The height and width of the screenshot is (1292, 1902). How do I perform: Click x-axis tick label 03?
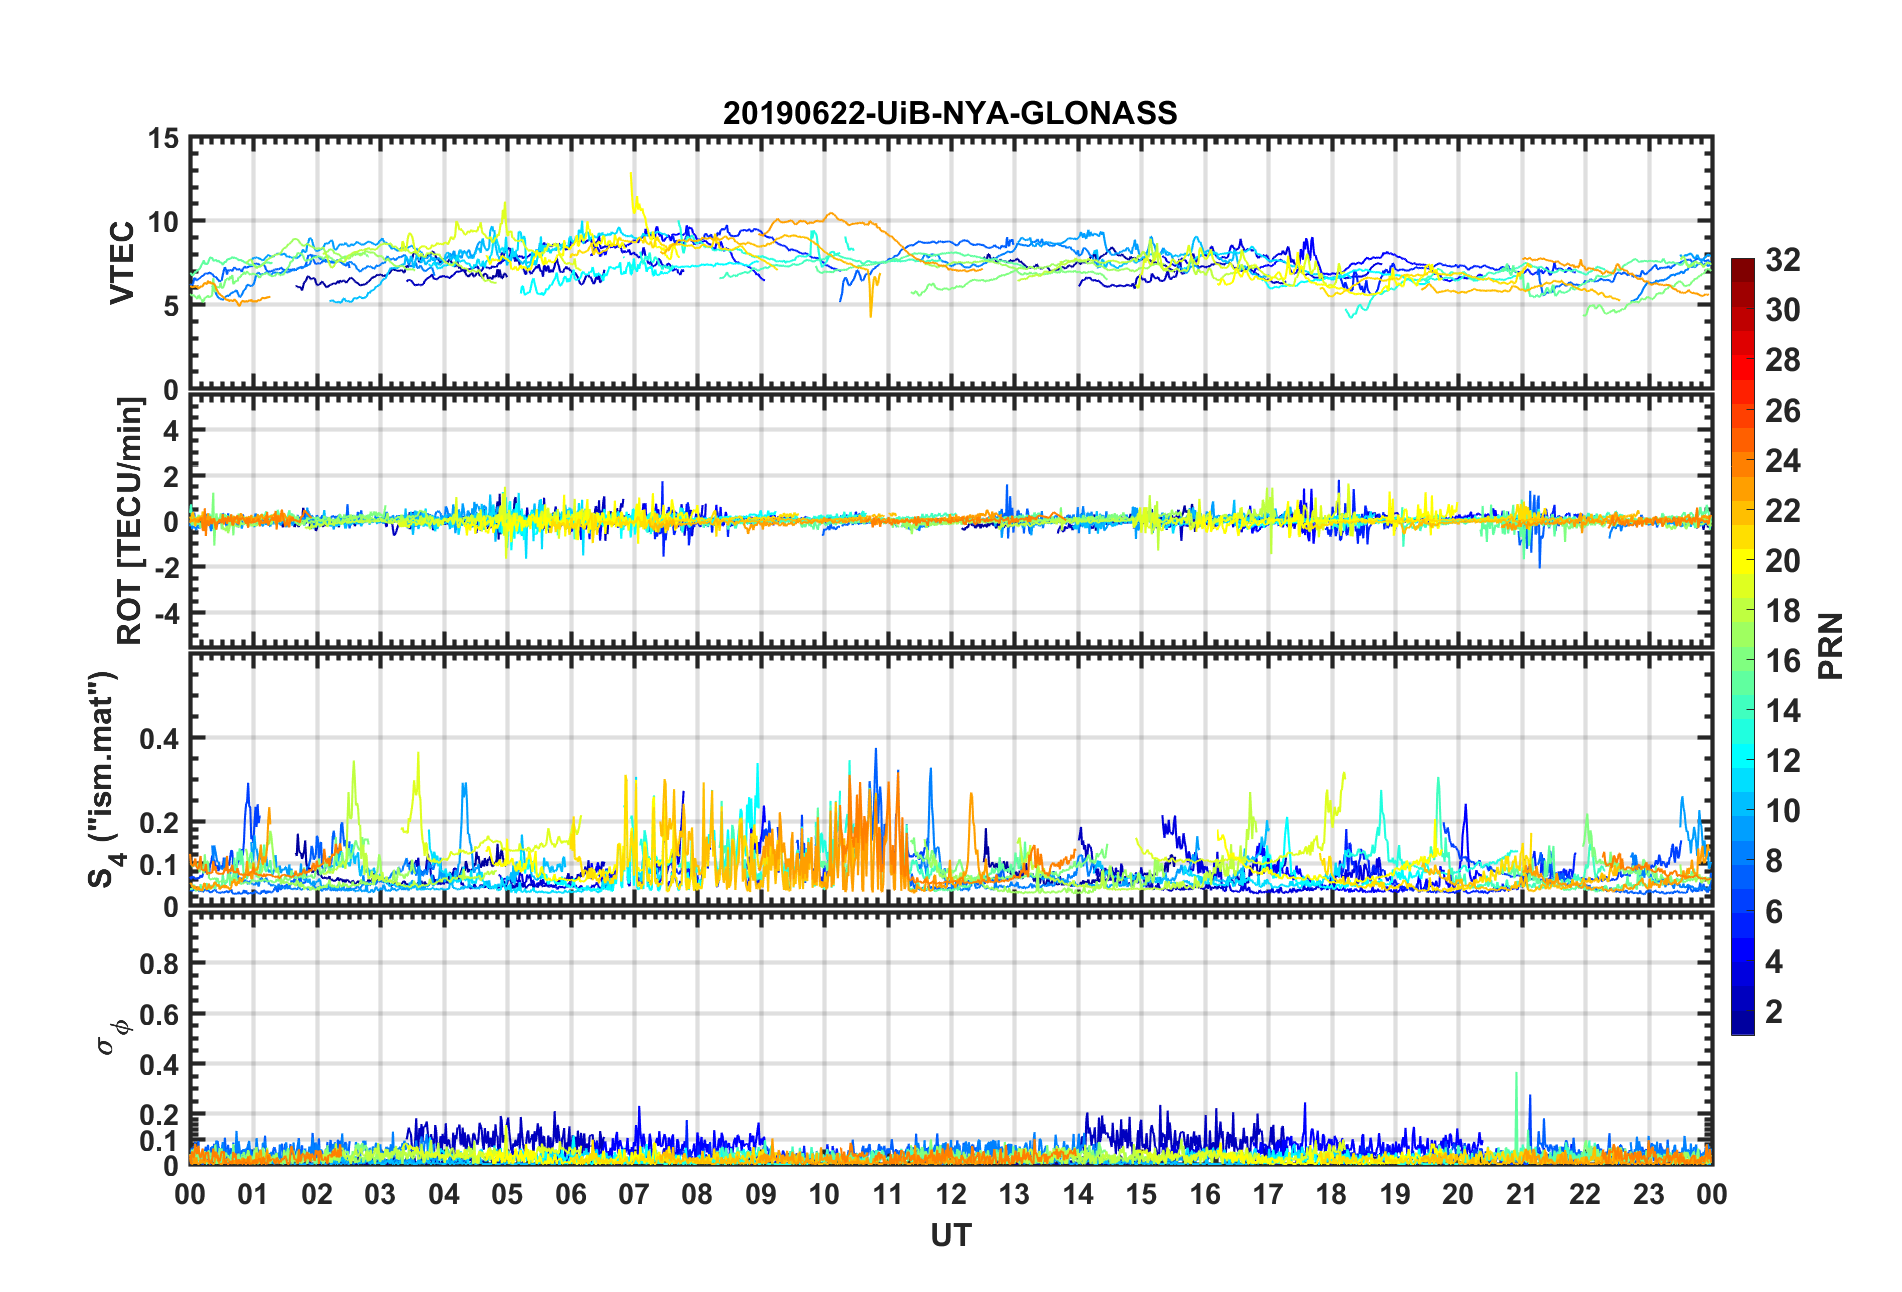click(380, 1194)
